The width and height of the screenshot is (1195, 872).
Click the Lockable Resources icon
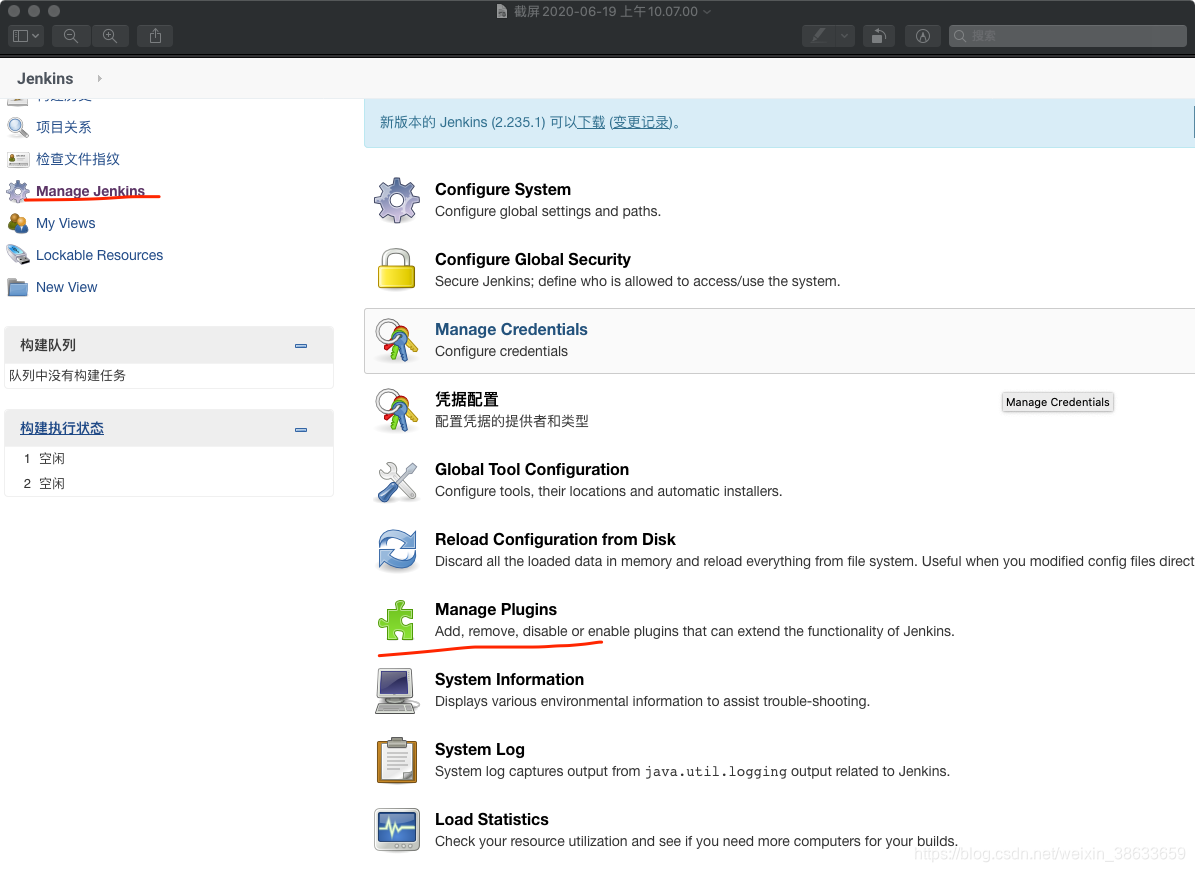click(x=18, y=255)
